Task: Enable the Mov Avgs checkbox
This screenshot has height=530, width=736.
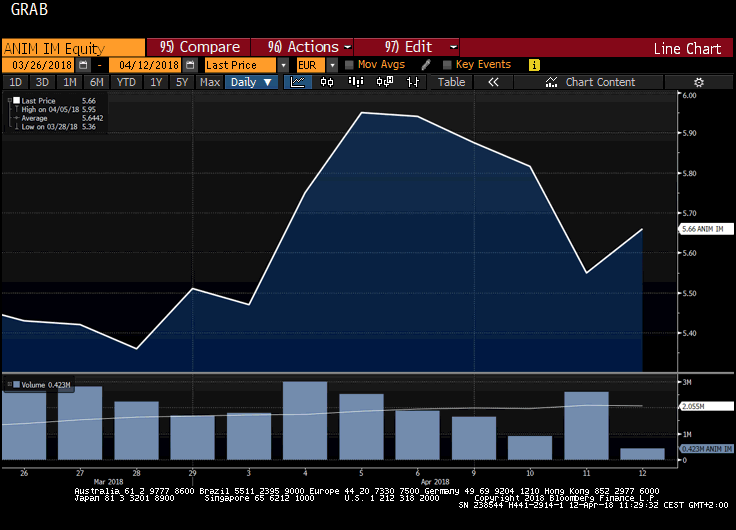Action: (x=349, y=65)
